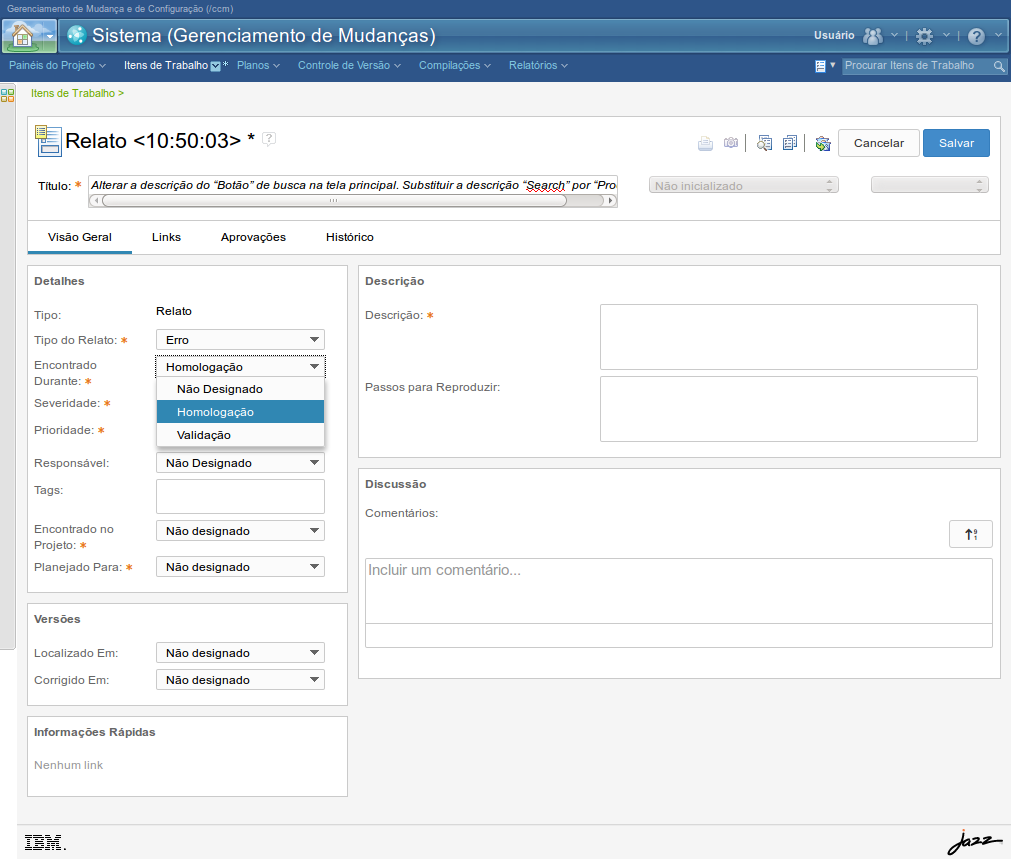Click the Passos para Reproduzir text area
The height and width of the screenshot is (859, 1011).
789,409
